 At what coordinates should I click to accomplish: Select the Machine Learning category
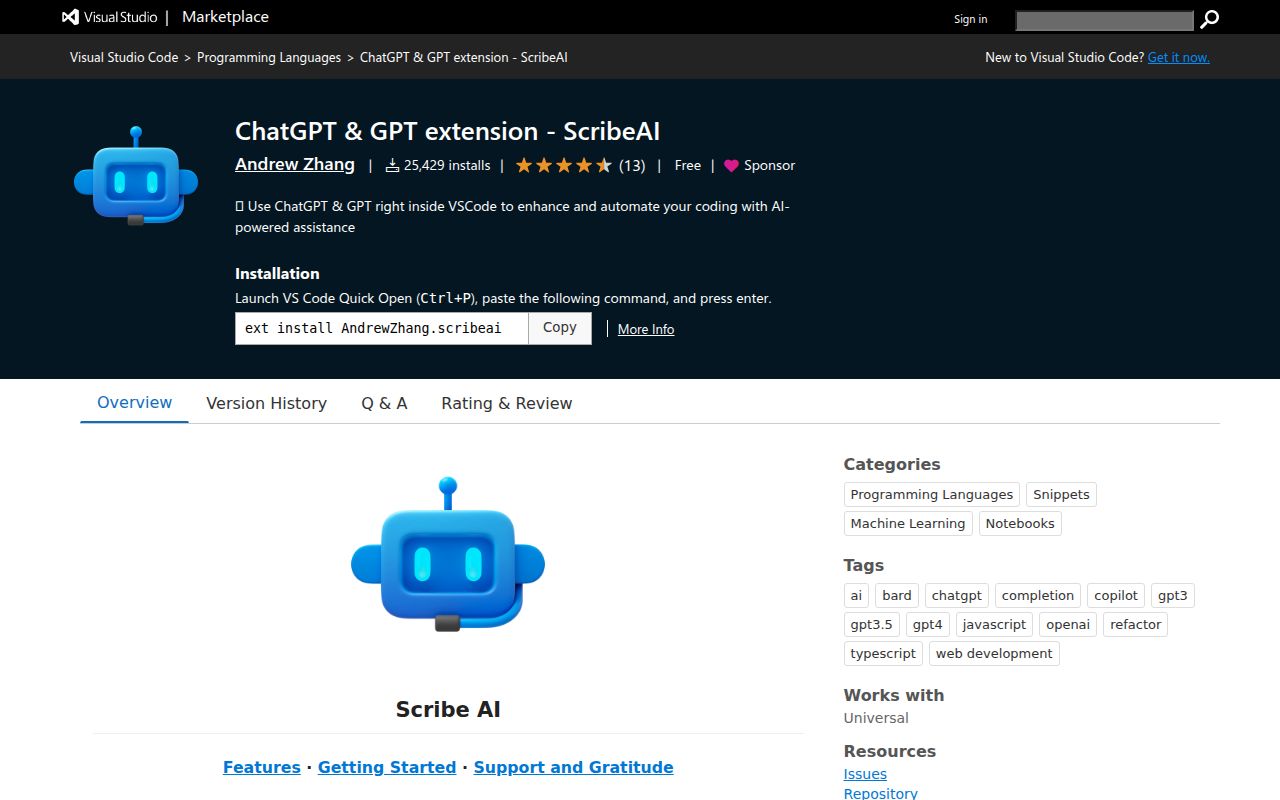tap(908, 523)
